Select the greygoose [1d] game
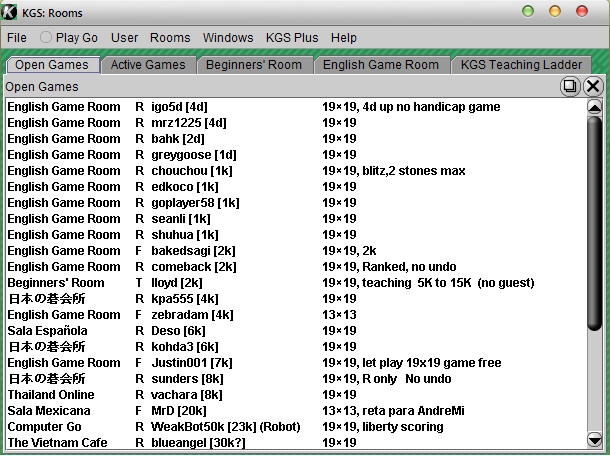The height and width of the screenshot is (456, 610). 296,154
